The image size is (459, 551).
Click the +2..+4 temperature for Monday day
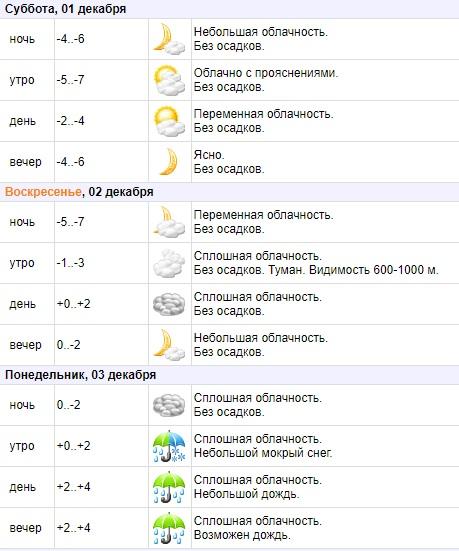pos(73,487)
